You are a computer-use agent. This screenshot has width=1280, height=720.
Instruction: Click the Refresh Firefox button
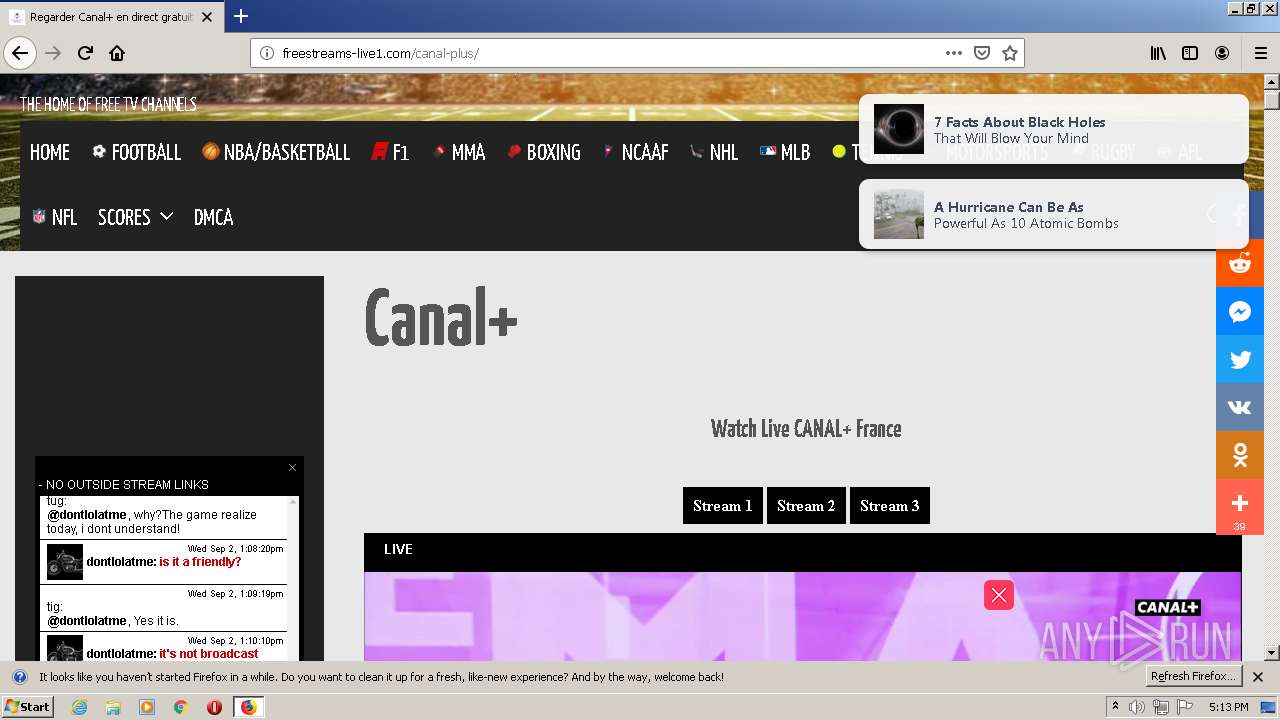tap(1193, 677)
